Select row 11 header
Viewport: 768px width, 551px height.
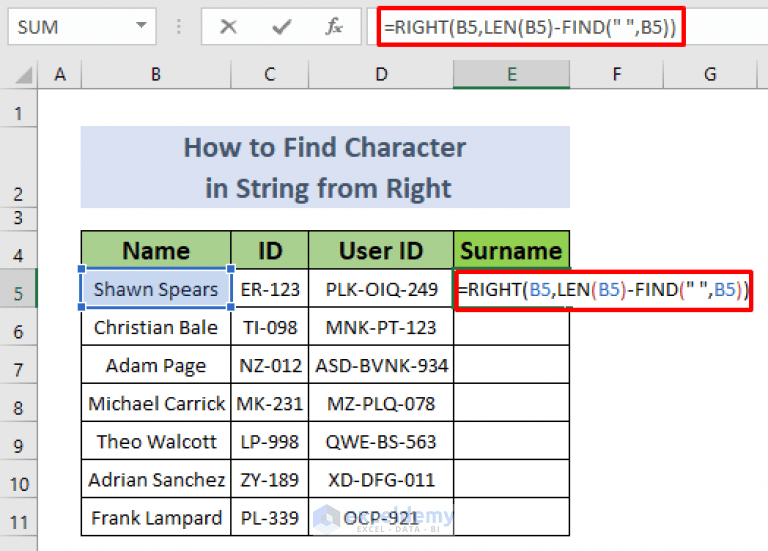(x=19, y=517)
